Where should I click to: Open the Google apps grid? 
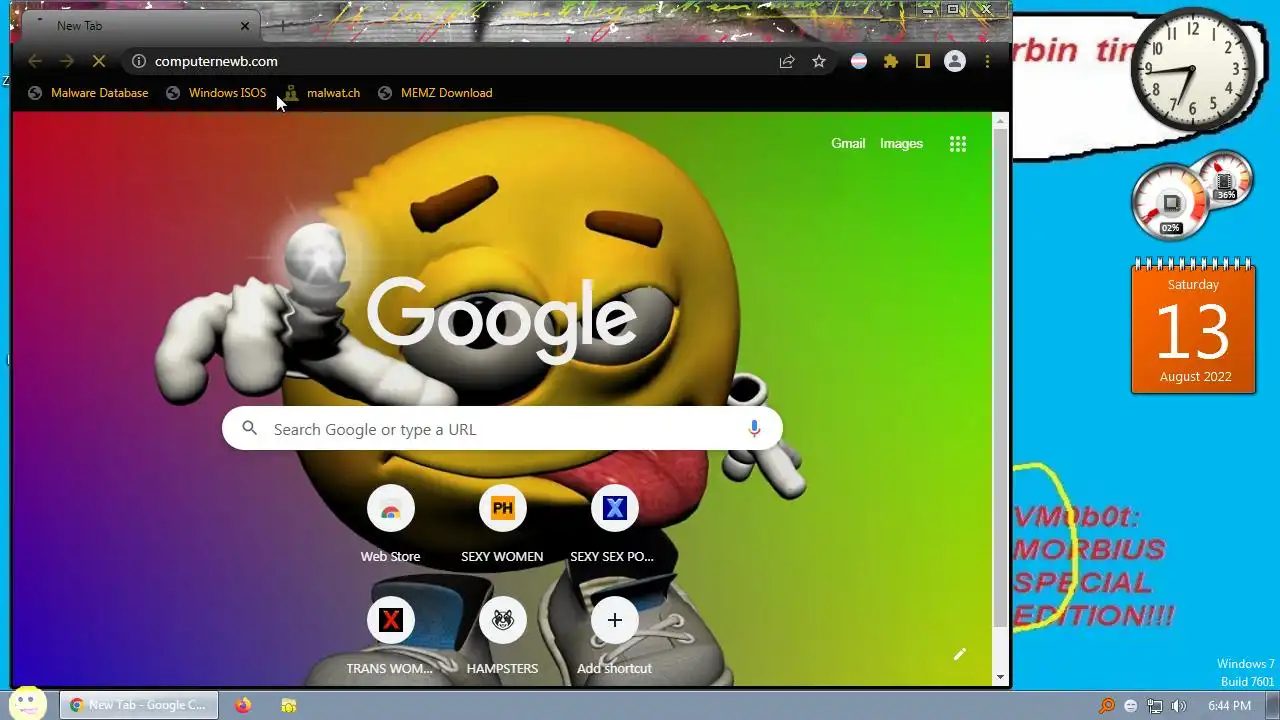(958, 144)
